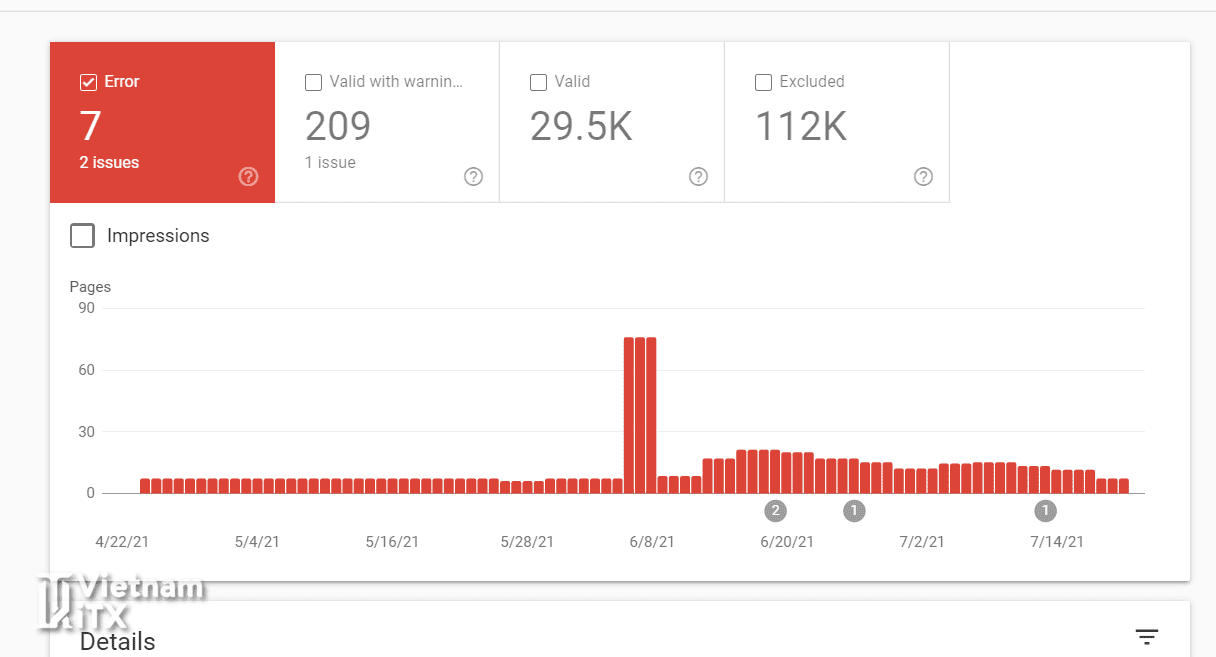Screen dimensions: 1216x657
Task: Enable the Valid with warnings checkbox
Action: pos(313,82)
